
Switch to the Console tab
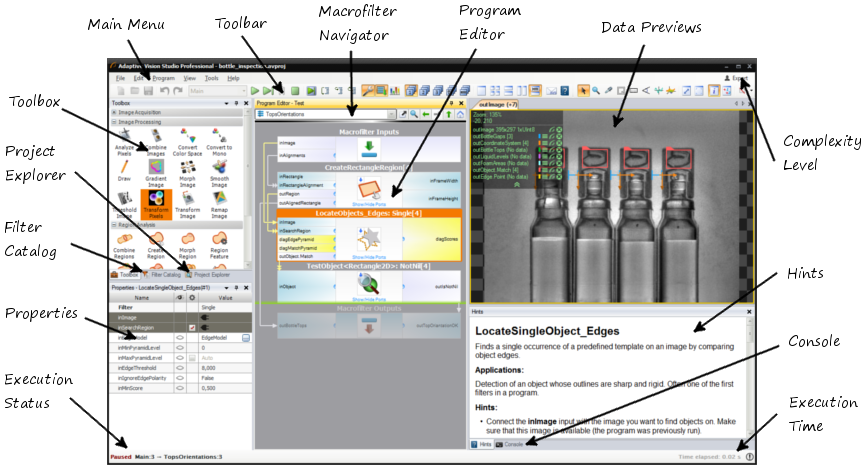(x=510, y=443)
